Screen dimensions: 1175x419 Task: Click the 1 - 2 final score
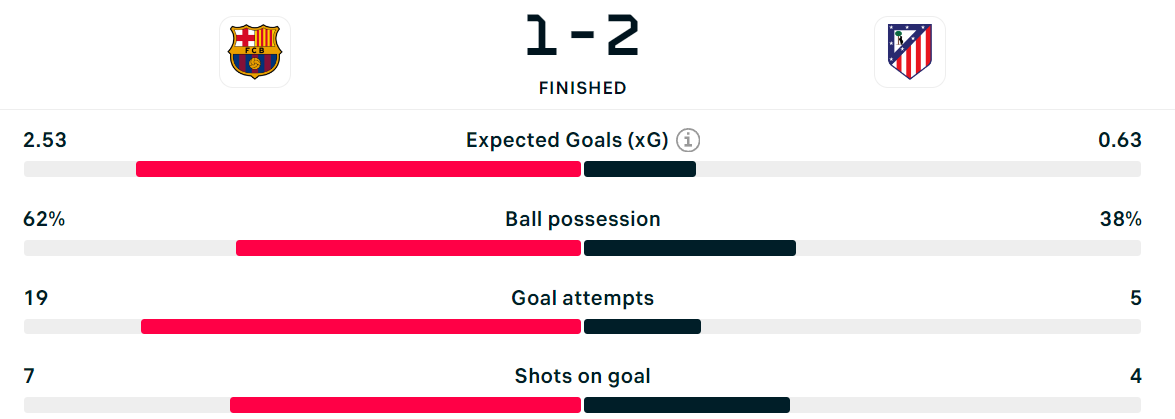pos(582,37)
